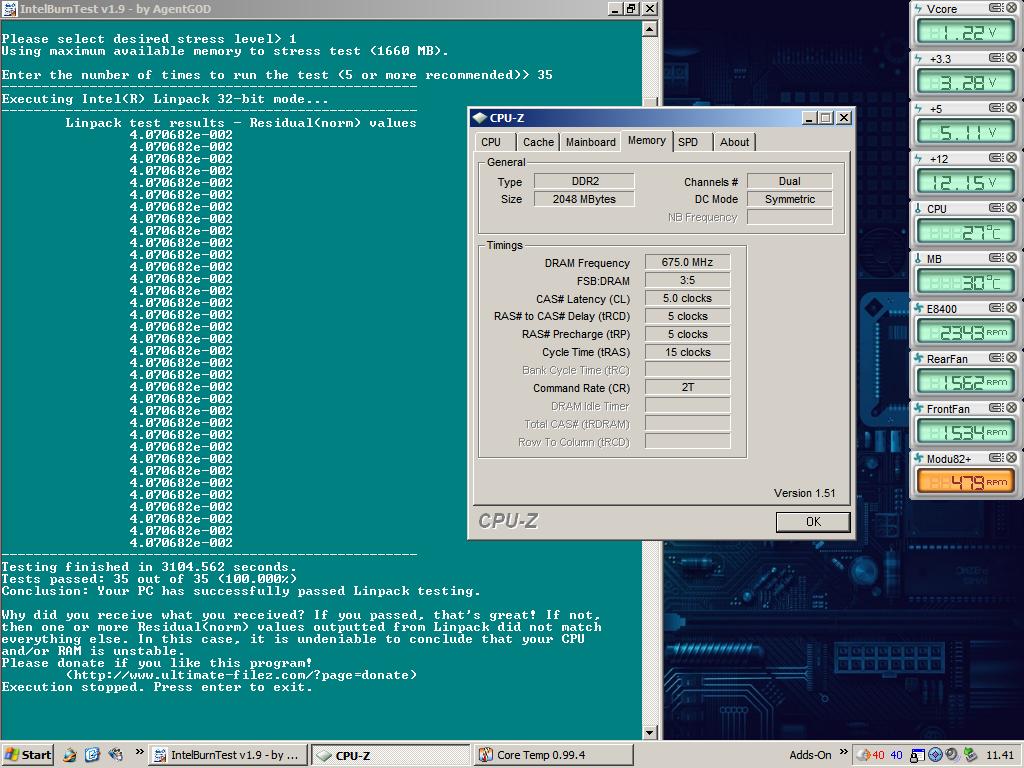Open the Start menu

[x=27, y=755]
